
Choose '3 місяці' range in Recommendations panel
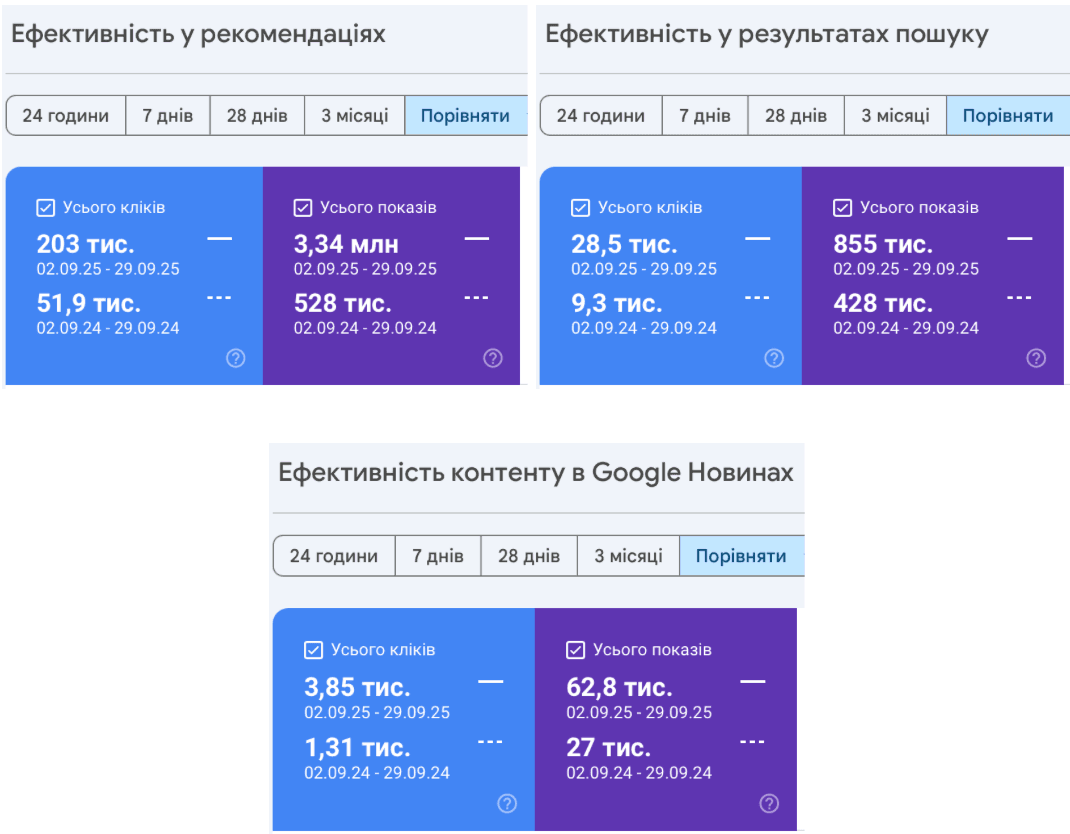pyautogui.click(x=355, y=116)
